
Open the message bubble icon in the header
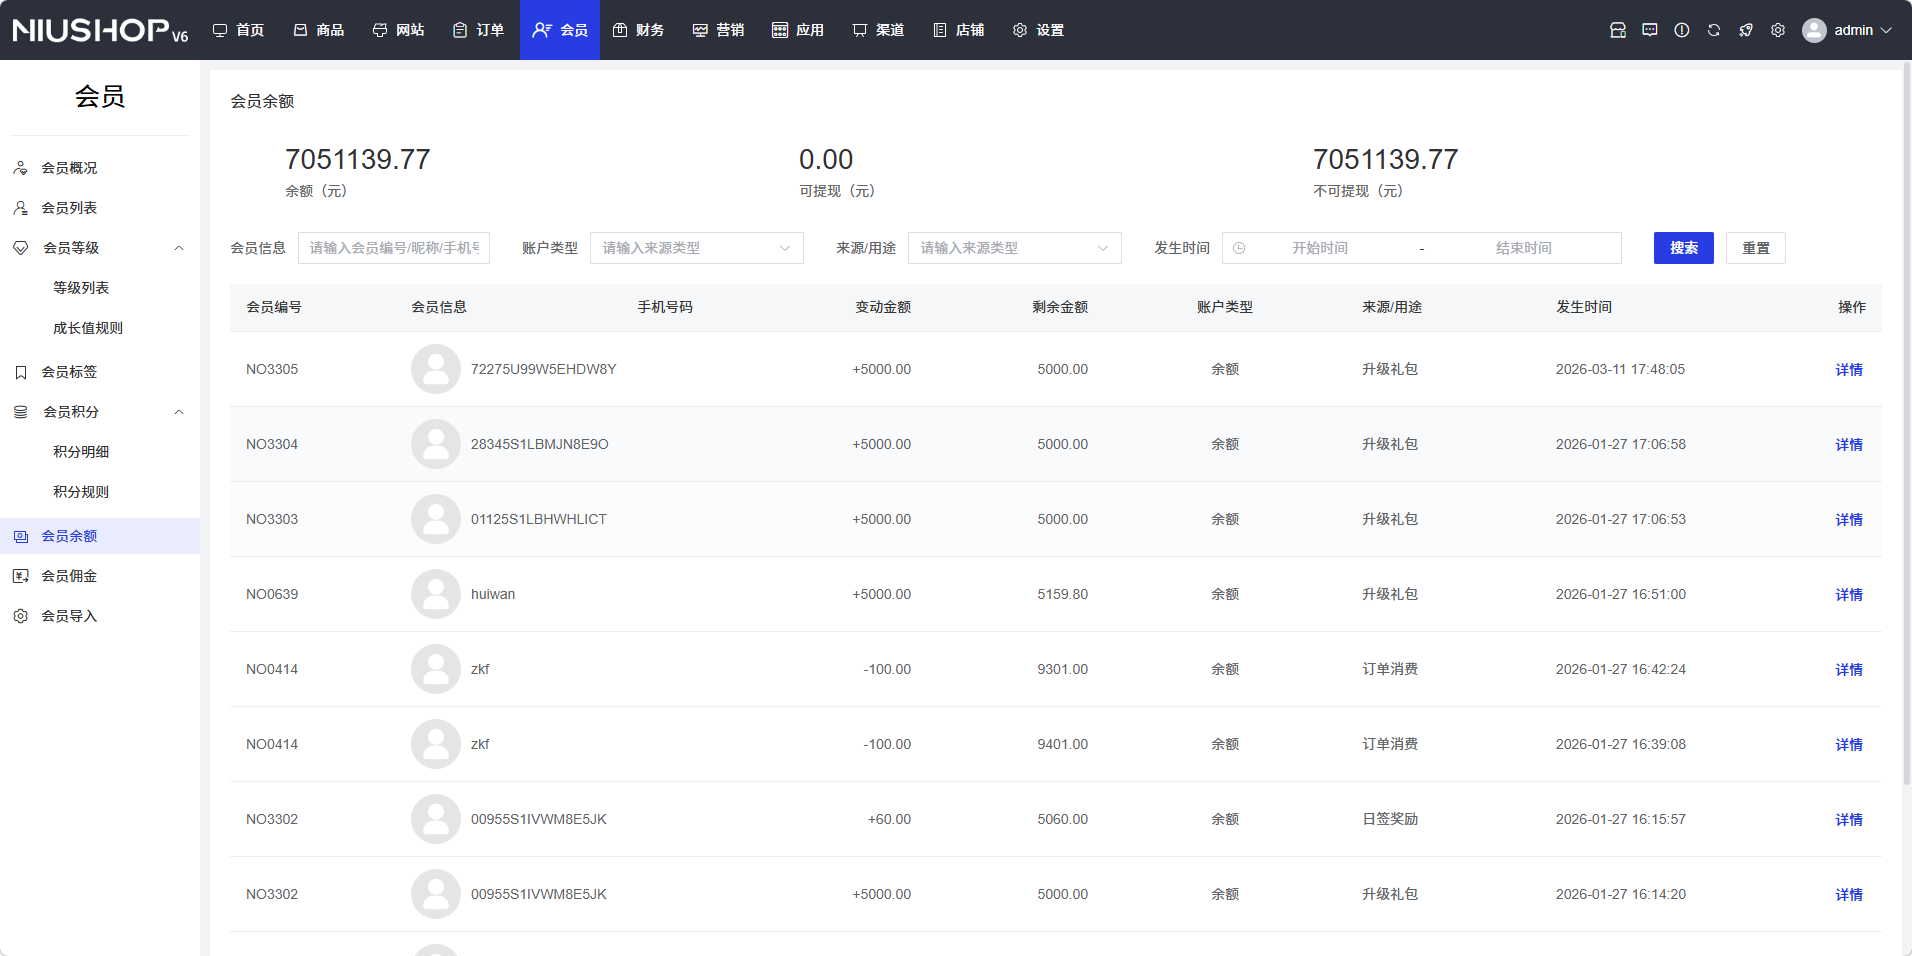click(1650, 30)
